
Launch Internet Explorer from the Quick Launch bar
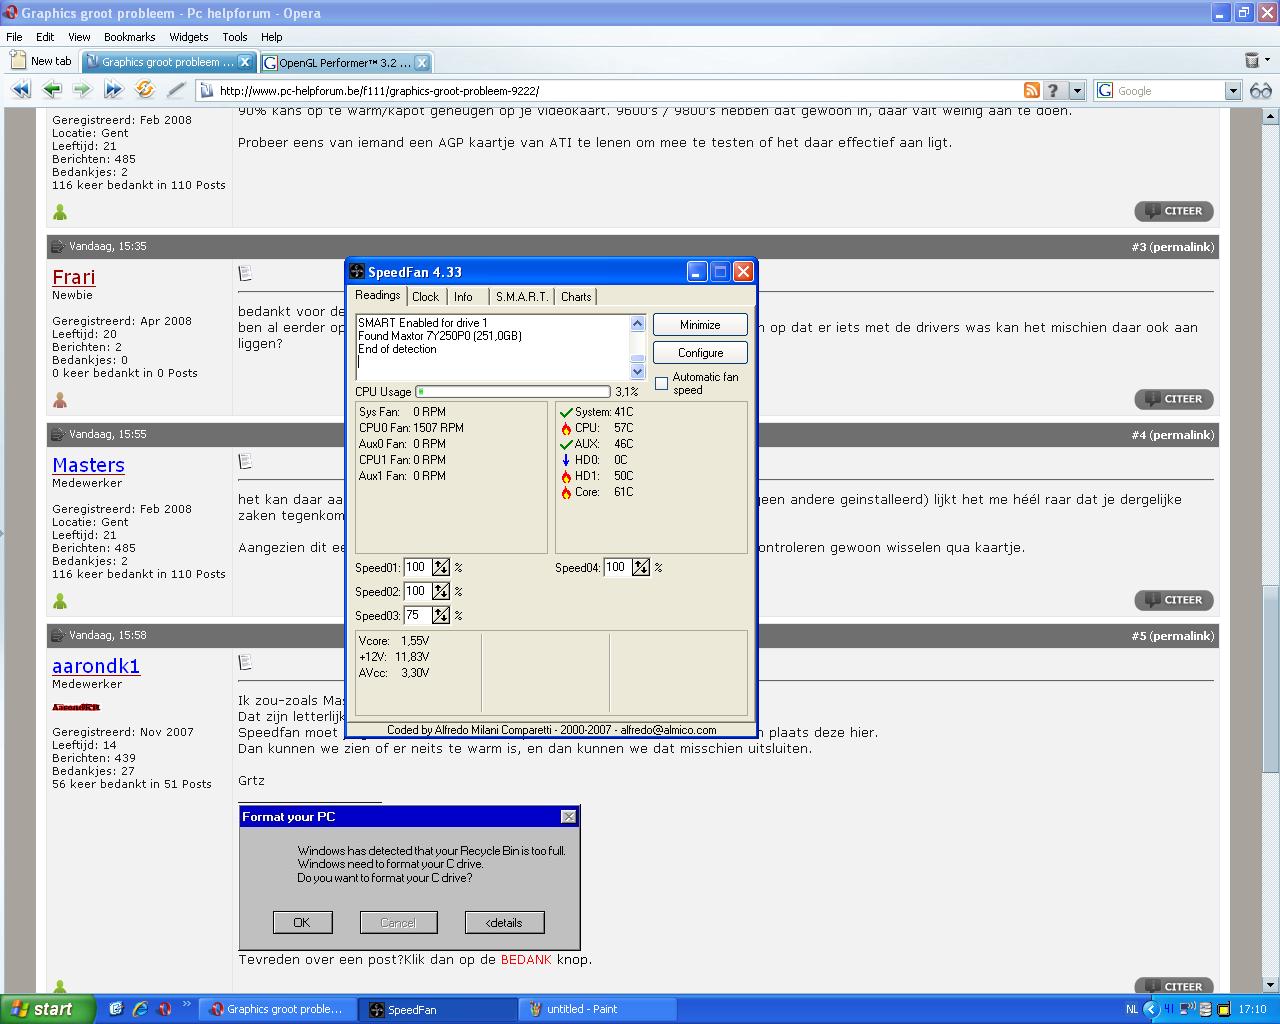[x=140, y=1009]
